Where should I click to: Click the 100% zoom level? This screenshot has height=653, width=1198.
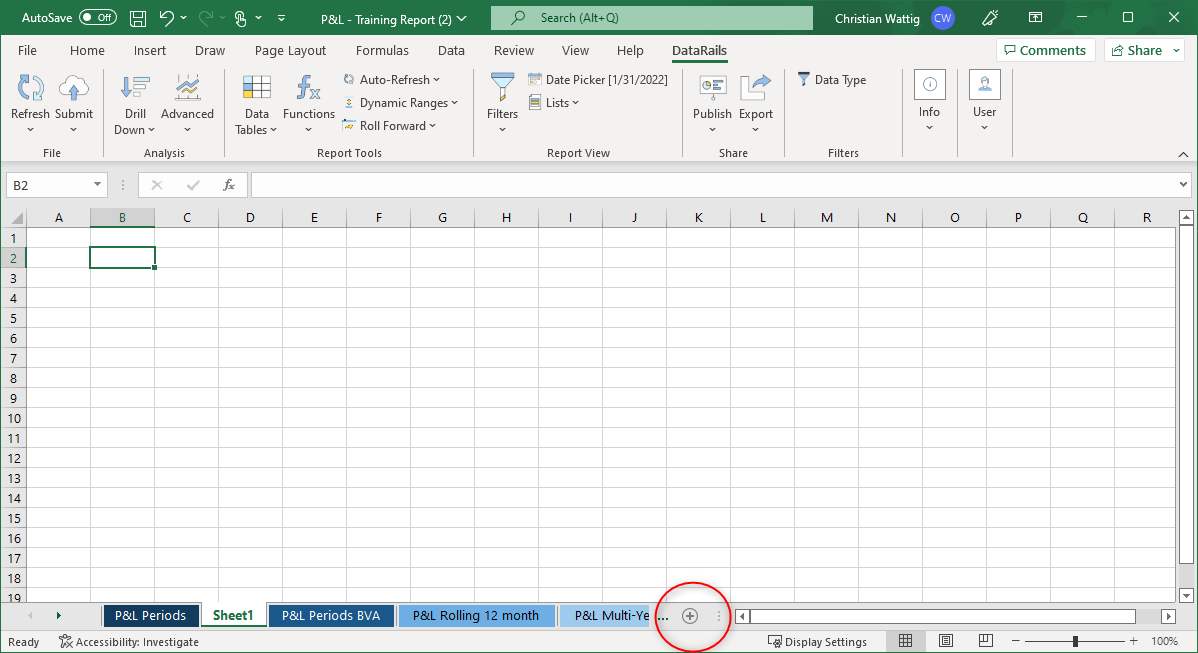(x=1164, y=642)
